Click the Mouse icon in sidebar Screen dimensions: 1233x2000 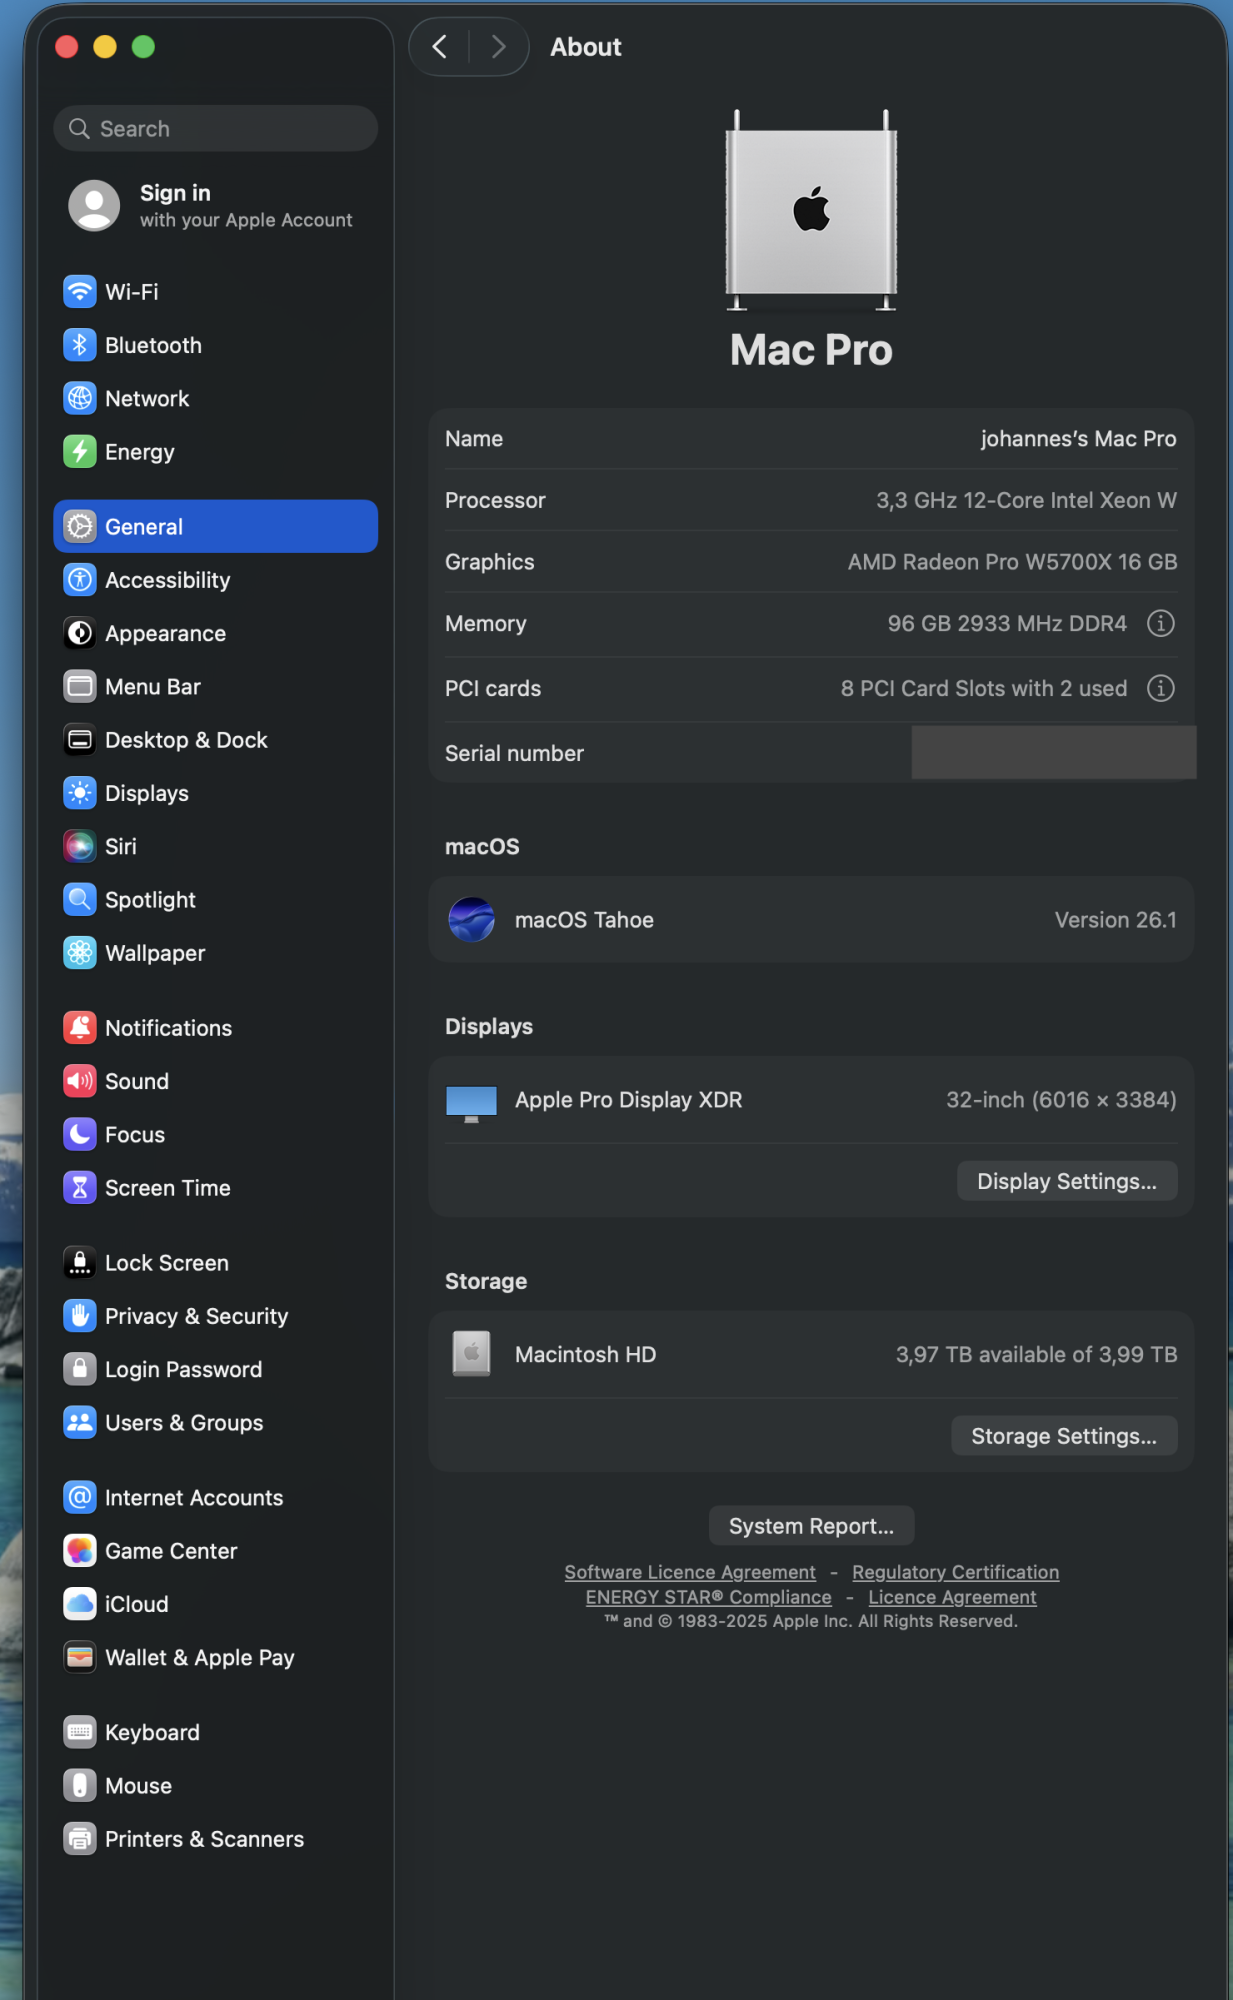(80, 1785)
